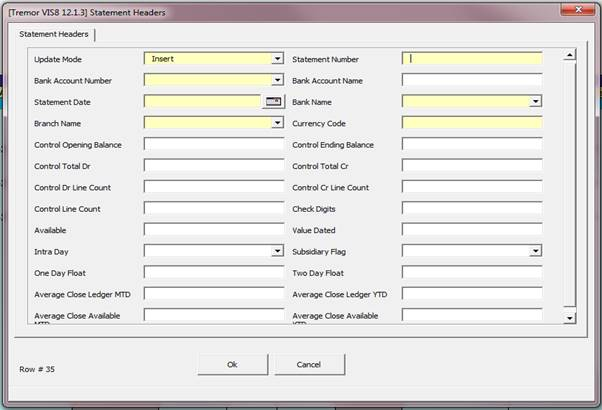Click the 'Subsidiary Flag' label
The height and width of the screenshot is (410, 602).
[x=319, y=252]
